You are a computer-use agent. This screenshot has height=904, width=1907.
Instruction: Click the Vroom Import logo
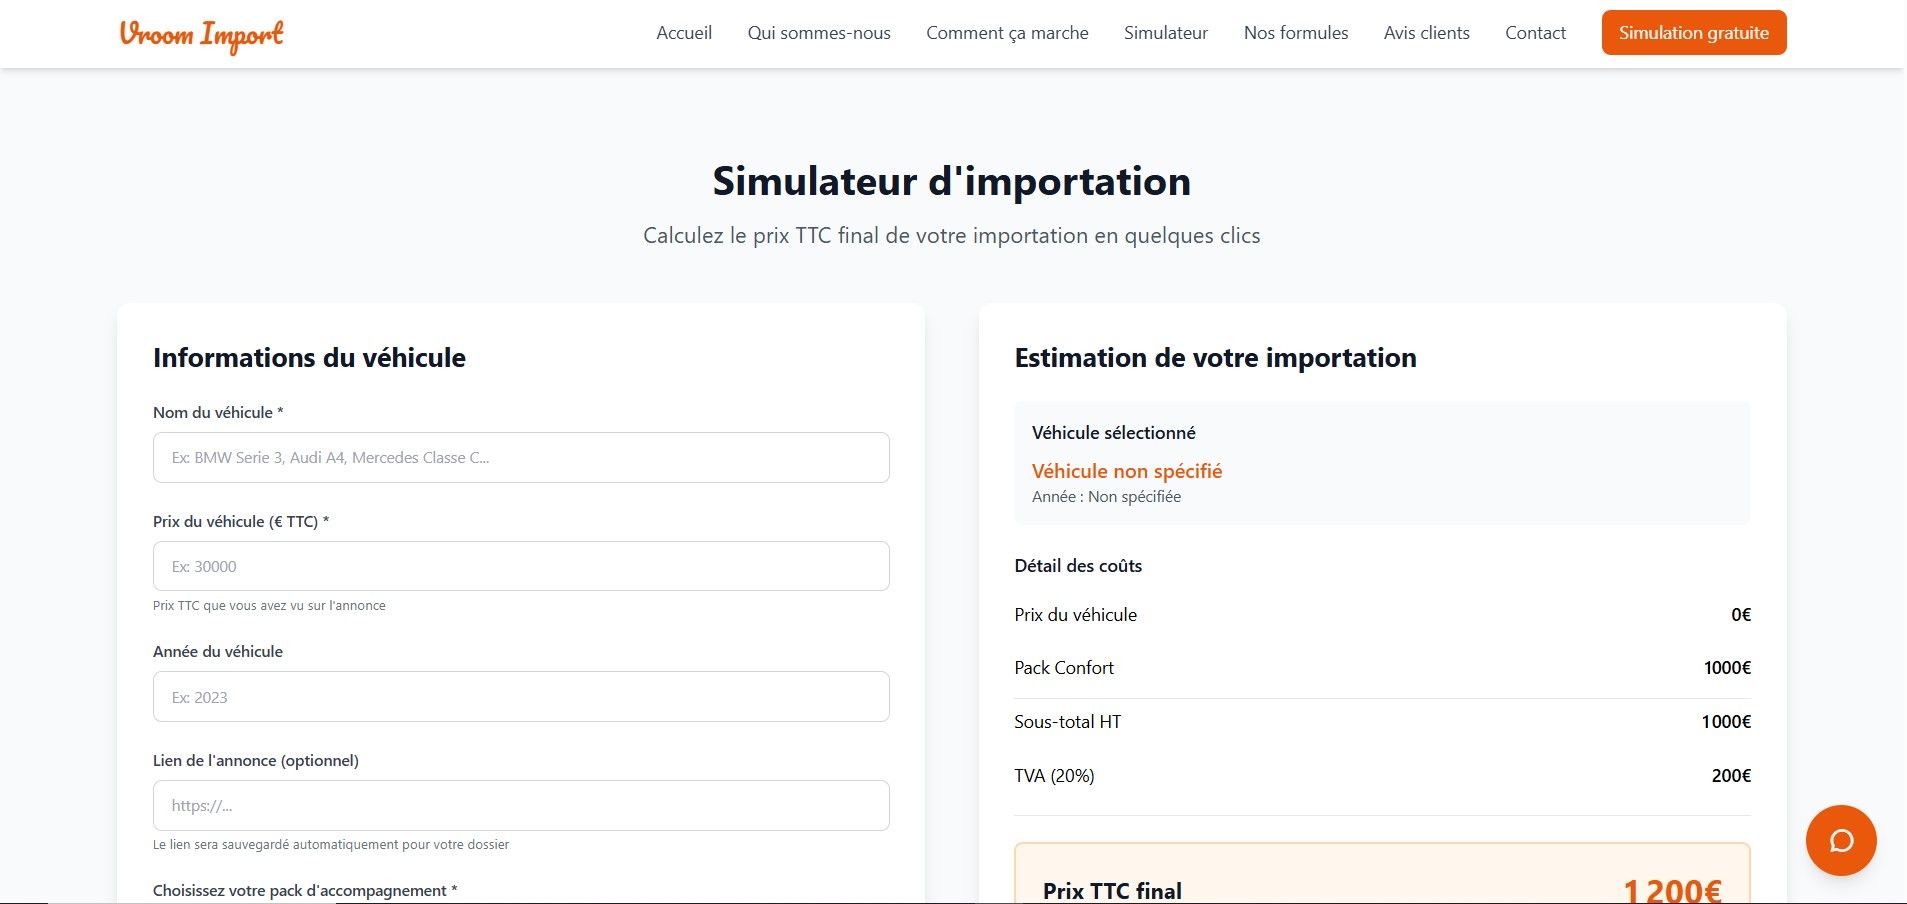[x=201, y=34]
